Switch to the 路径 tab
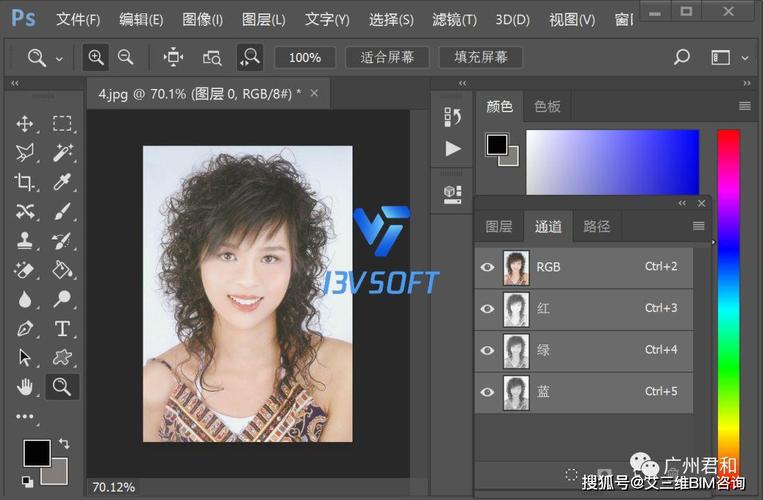Viewport: 763px width, 500px height. (x=597, y=226)
